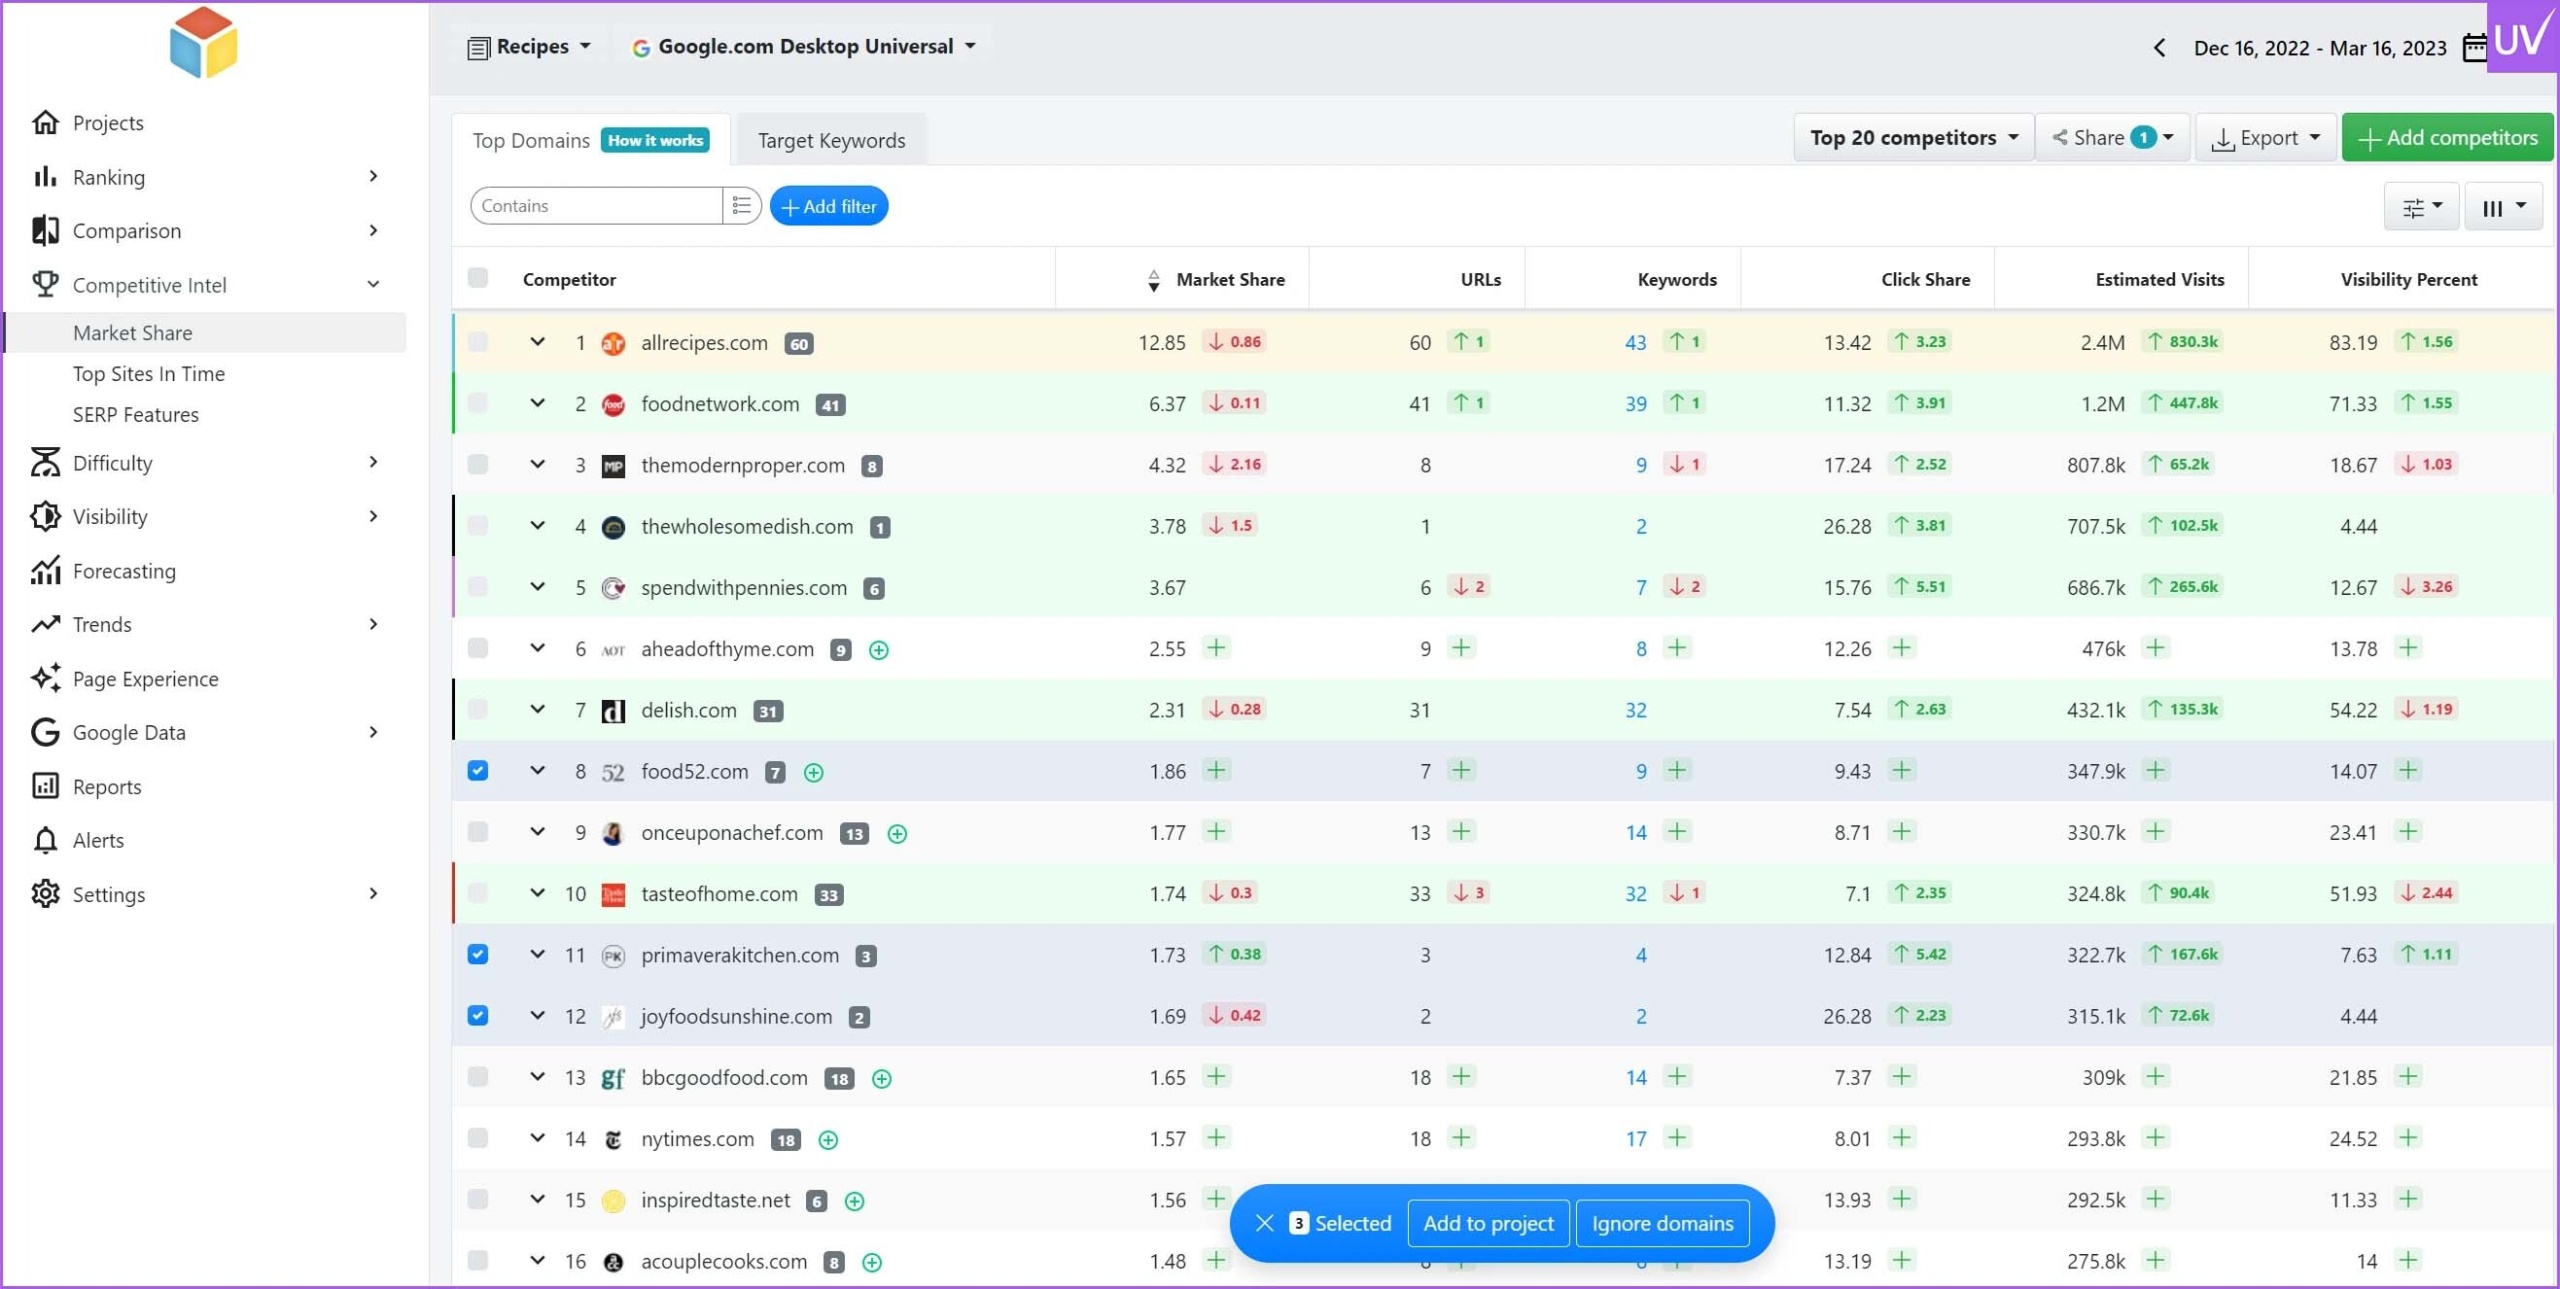This screenshot has height=1289, width=2560.
Task: Check the allrecipes.com row checkbox
Action: [x=478, y=342]
